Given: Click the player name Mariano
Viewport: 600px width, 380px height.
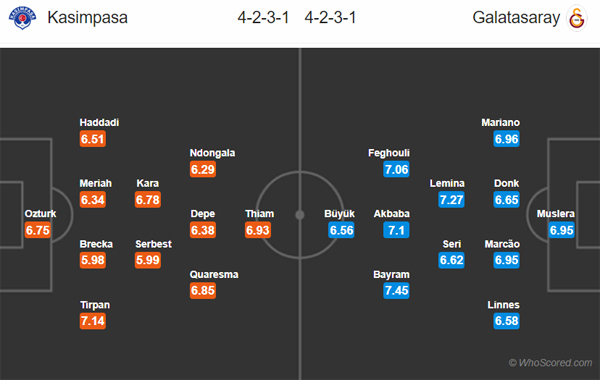Looking at the screenshot, I should tap(501, 122).
